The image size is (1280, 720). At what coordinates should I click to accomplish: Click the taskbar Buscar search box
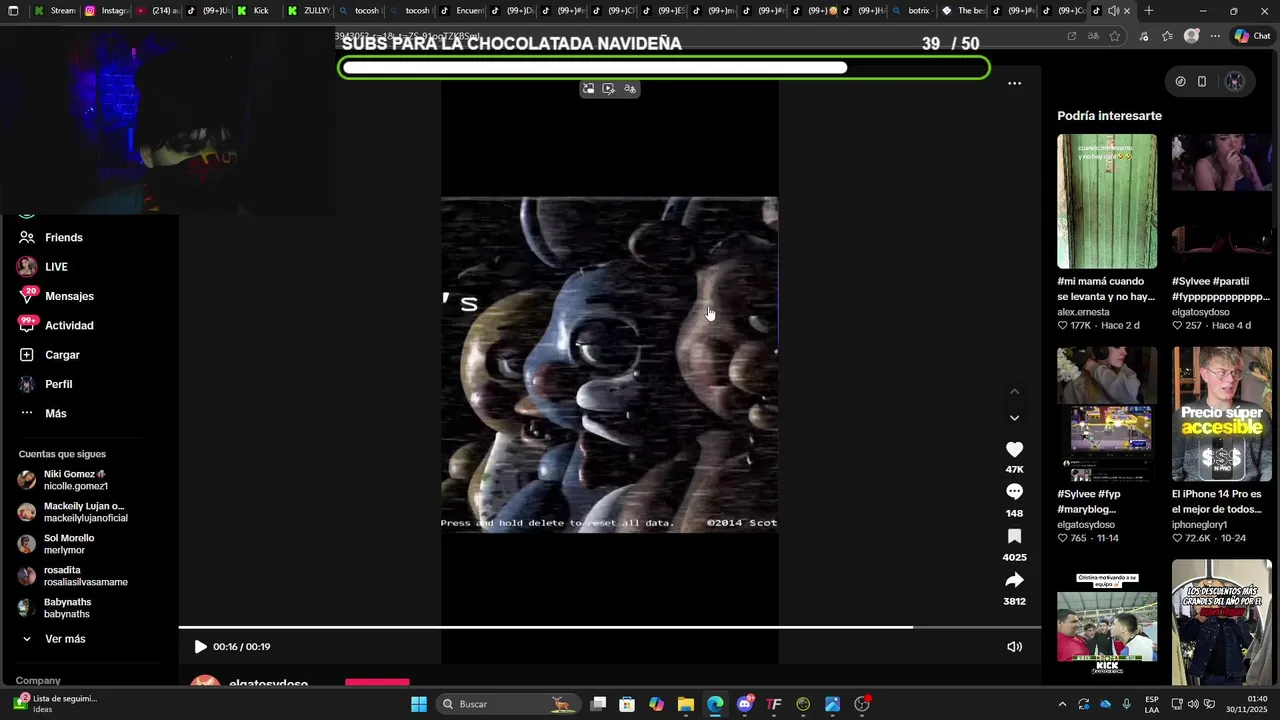[508, 704]
